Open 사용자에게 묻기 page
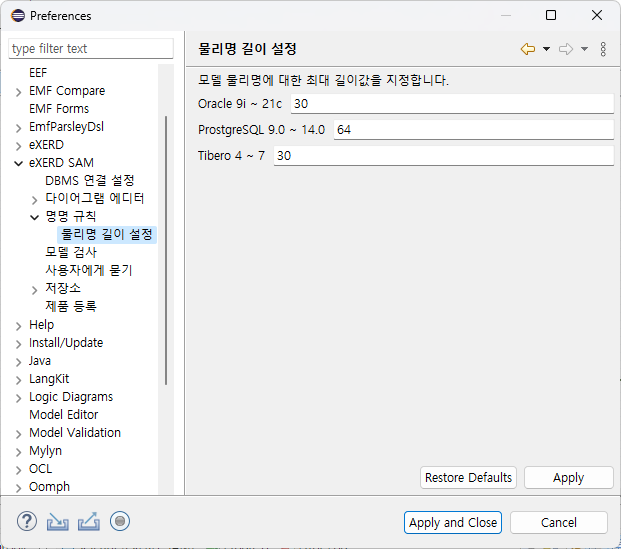621x549 pixels. pyautogui.click(x=89, y=270)
